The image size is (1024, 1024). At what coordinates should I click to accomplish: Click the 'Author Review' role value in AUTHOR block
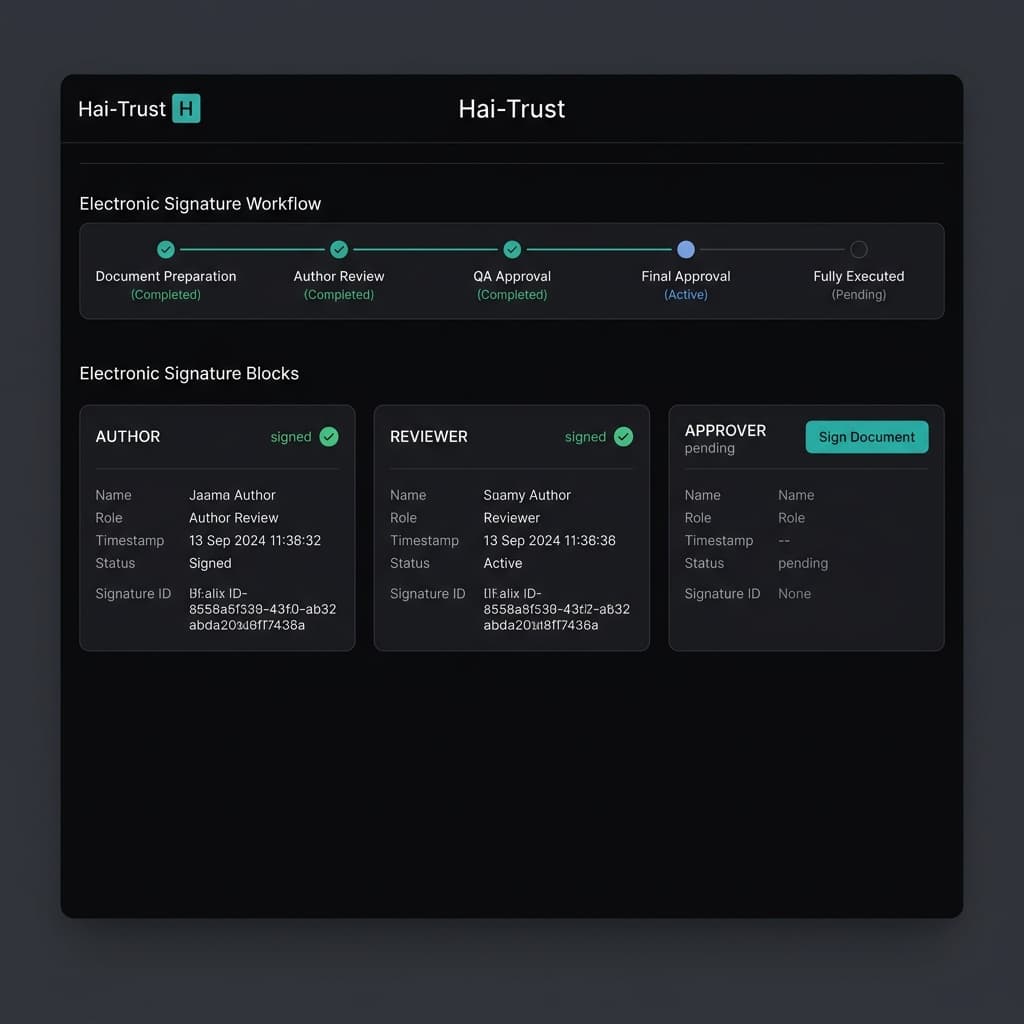point(234,518)
